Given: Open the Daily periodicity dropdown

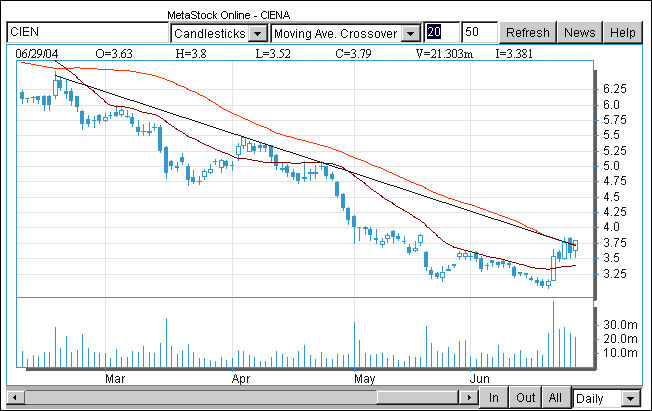Looking at the screenshot, I should [x=629, y=398].
